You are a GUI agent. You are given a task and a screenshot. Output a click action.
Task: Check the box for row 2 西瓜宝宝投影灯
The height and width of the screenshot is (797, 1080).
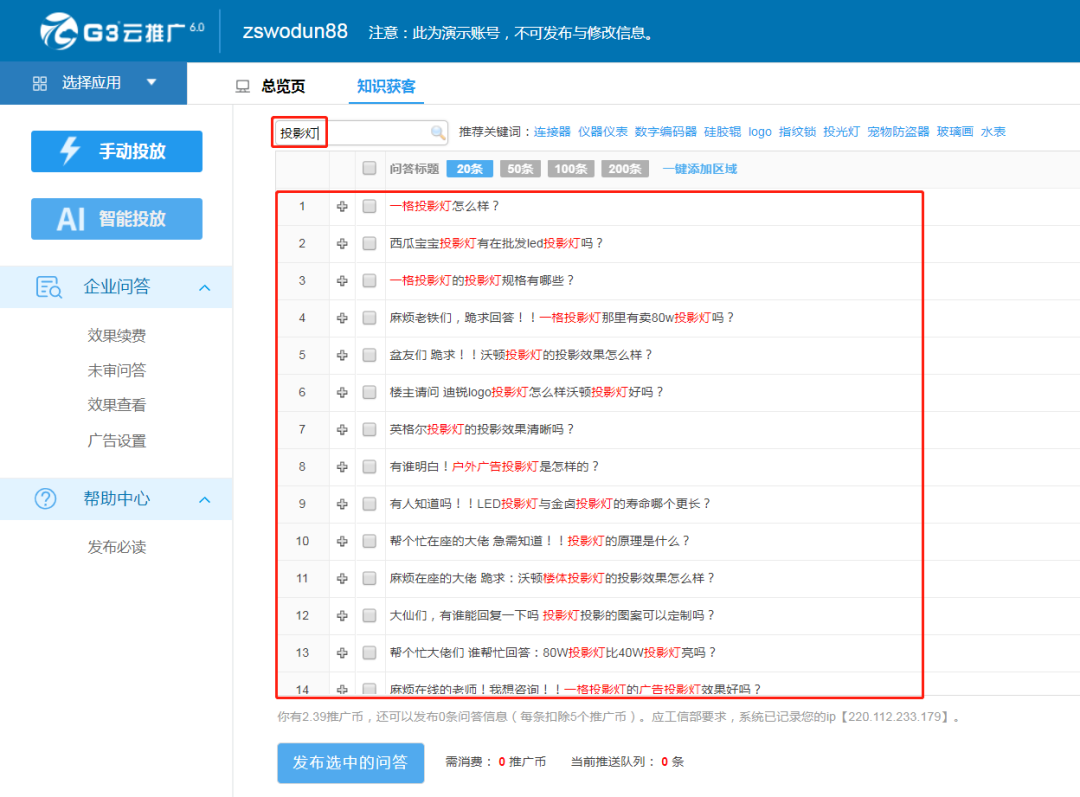[369, 243]
